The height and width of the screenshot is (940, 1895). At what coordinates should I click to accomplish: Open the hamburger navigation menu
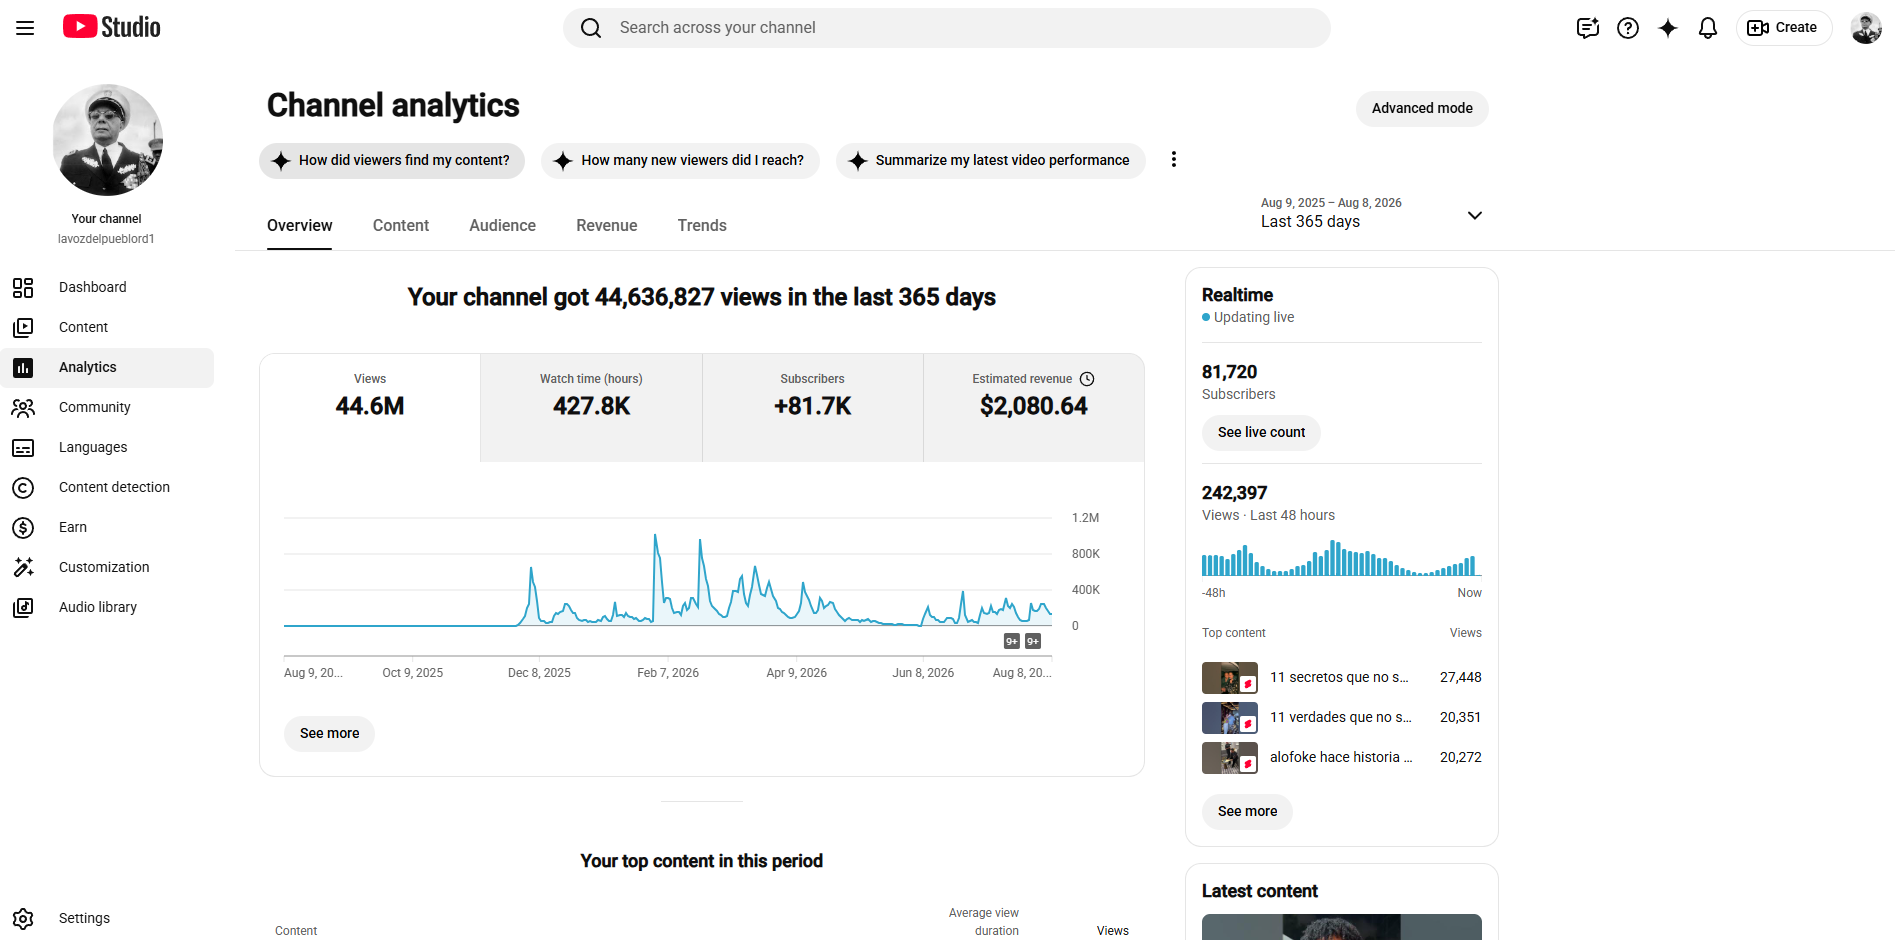[25, 28]
